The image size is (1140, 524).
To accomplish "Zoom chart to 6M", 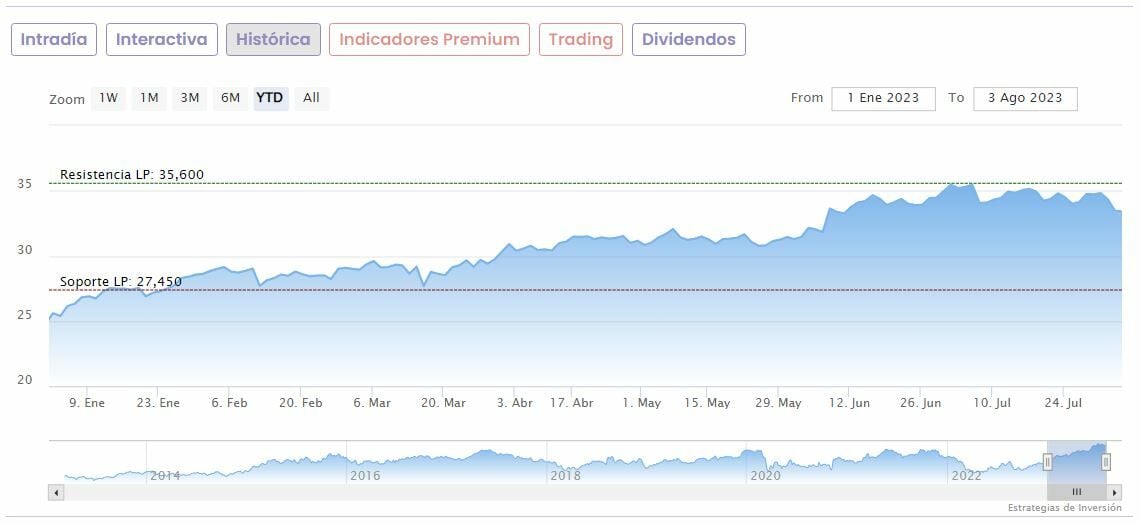I will tap(231, 98).
